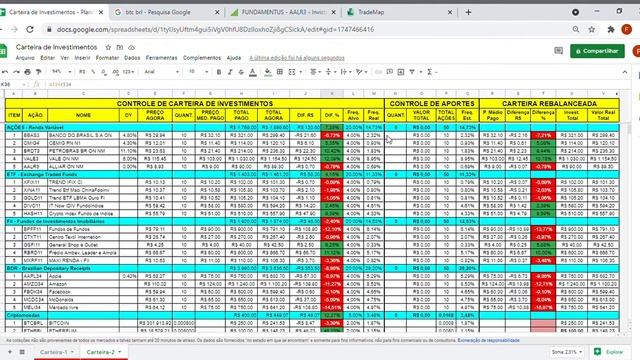Collapse the toolbar with the up chevron
This screenshot has width=640, height=360.
(624, 72)
